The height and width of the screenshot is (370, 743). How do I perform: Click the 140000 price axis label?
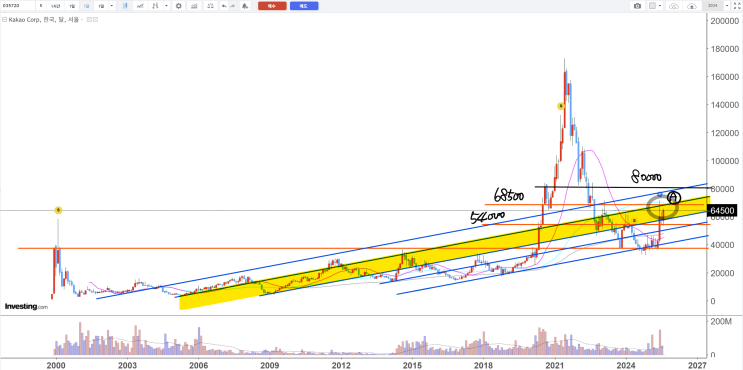(x=724, y=105)
